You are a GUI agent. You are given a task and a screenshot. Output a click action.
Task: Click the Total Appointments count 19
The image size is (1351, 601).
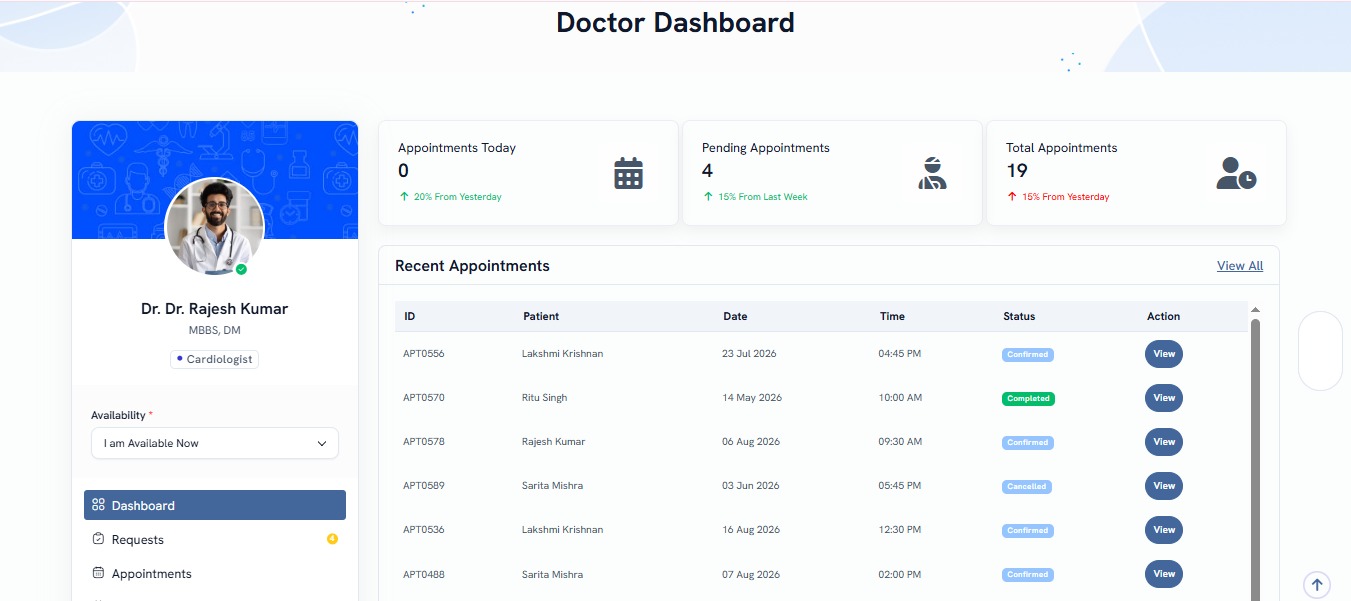(1017, 171)
